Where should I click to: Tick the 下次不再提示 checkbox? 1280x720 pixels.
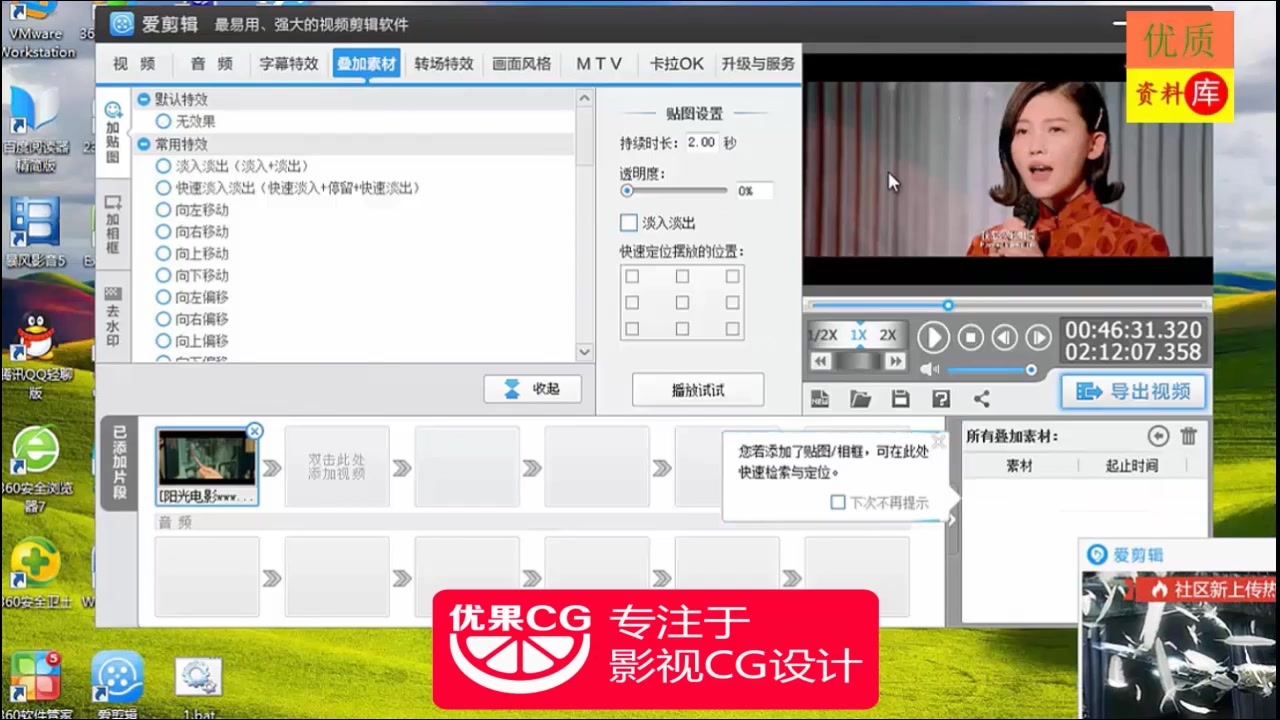pyautogui.click(x=838, y=502)
